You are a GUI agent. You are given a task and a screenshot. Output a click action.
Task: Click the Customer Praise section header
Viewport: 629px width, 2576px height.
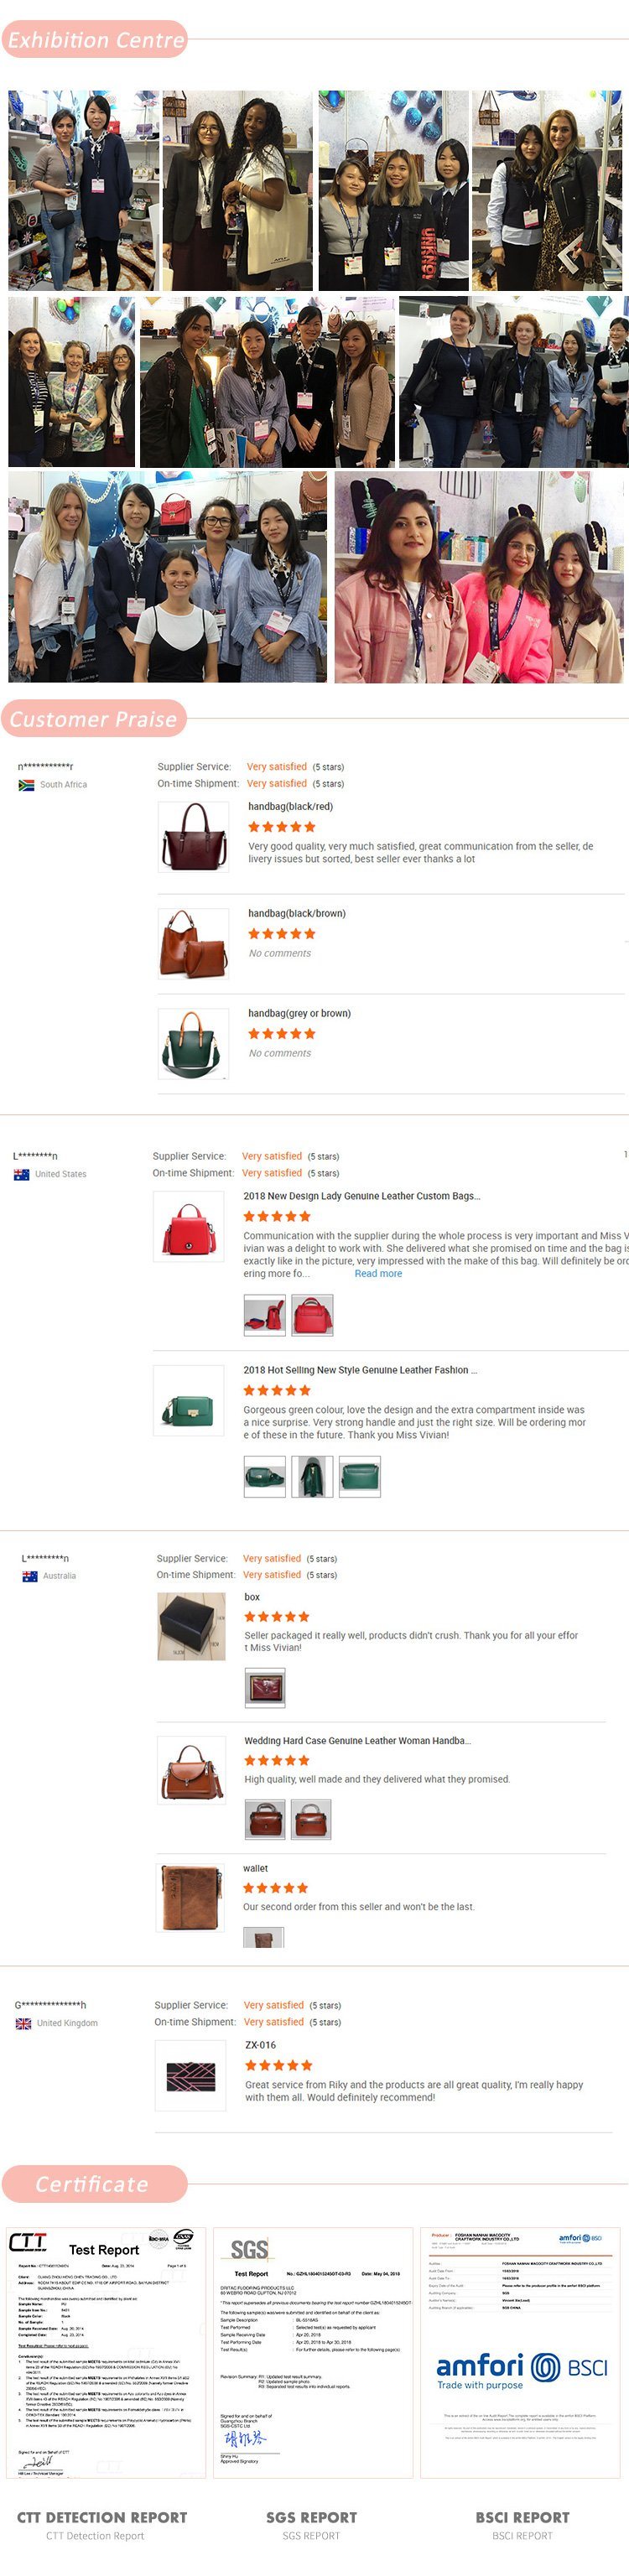[x=94, y=719]
